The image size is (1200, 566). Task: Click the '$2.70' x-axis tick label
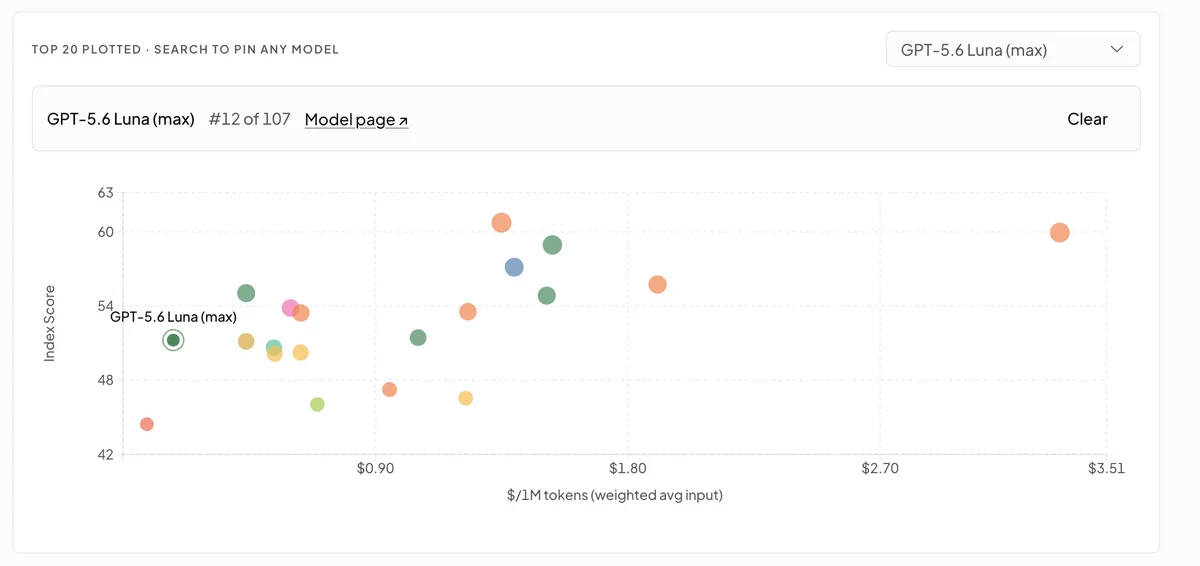coord(880,468)
